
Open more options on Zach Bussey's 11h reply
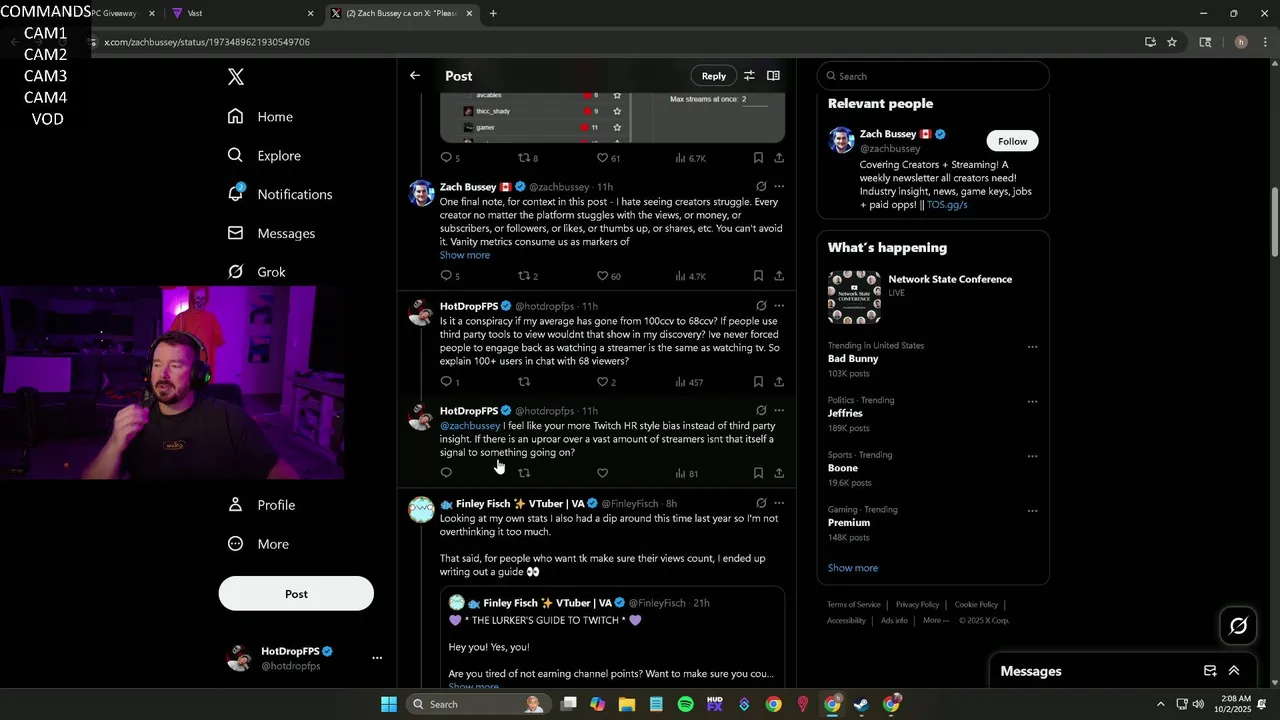tap(779, 186)
